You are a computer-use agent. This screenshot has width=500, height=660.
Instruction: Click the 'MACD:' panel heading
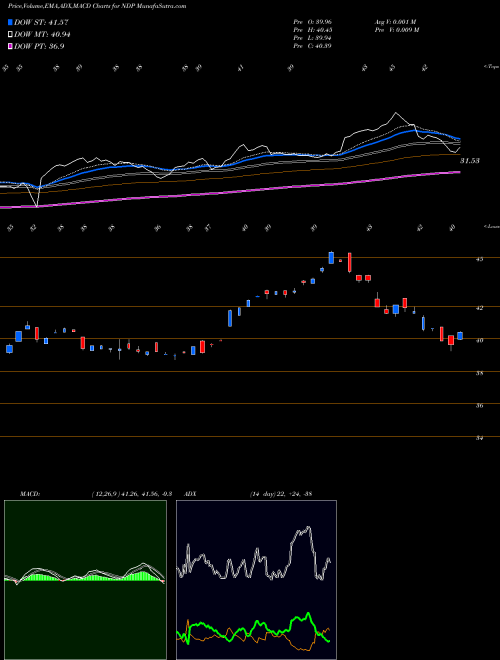click(29, 494)
